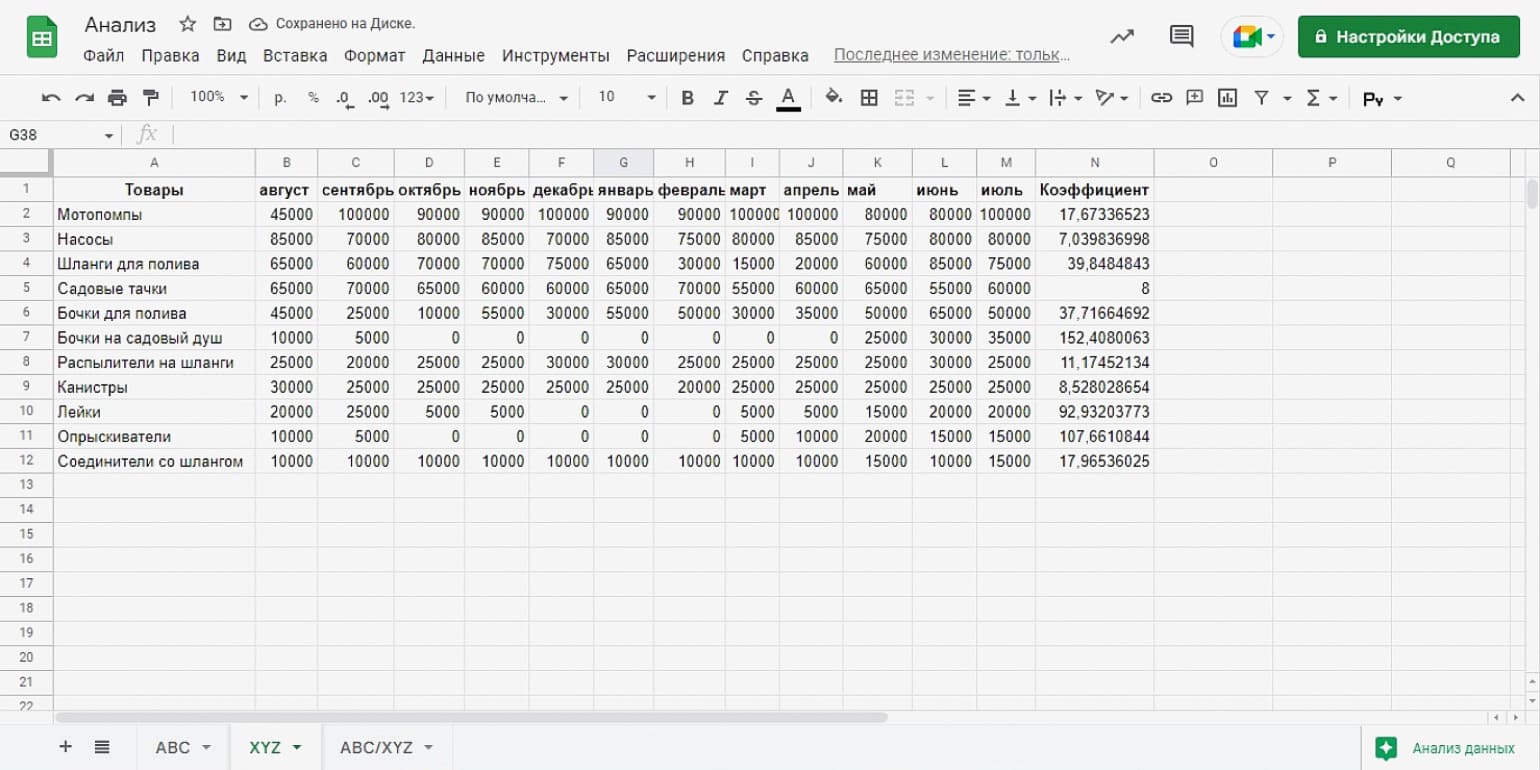Expand the 100% zoom dropdown
Image resolution: width=1540 pixels, height=770 pixels.
tap(218, 97)
